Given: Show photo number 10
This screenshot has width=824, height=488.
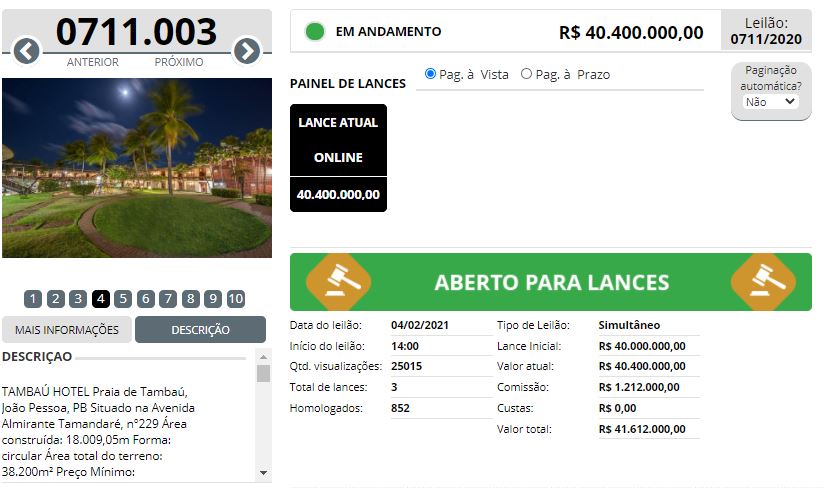Looking at the screenshot, I should 236,299.
